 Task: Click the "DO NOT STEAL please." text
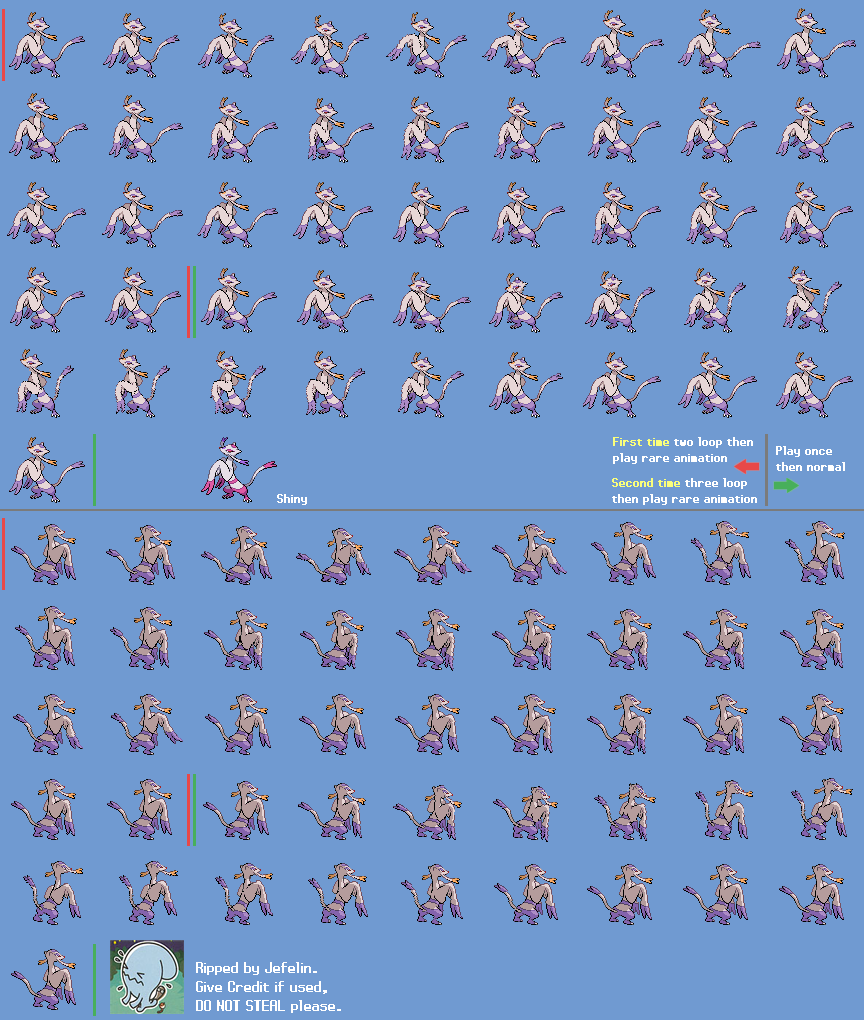(x=268, y=1006)
